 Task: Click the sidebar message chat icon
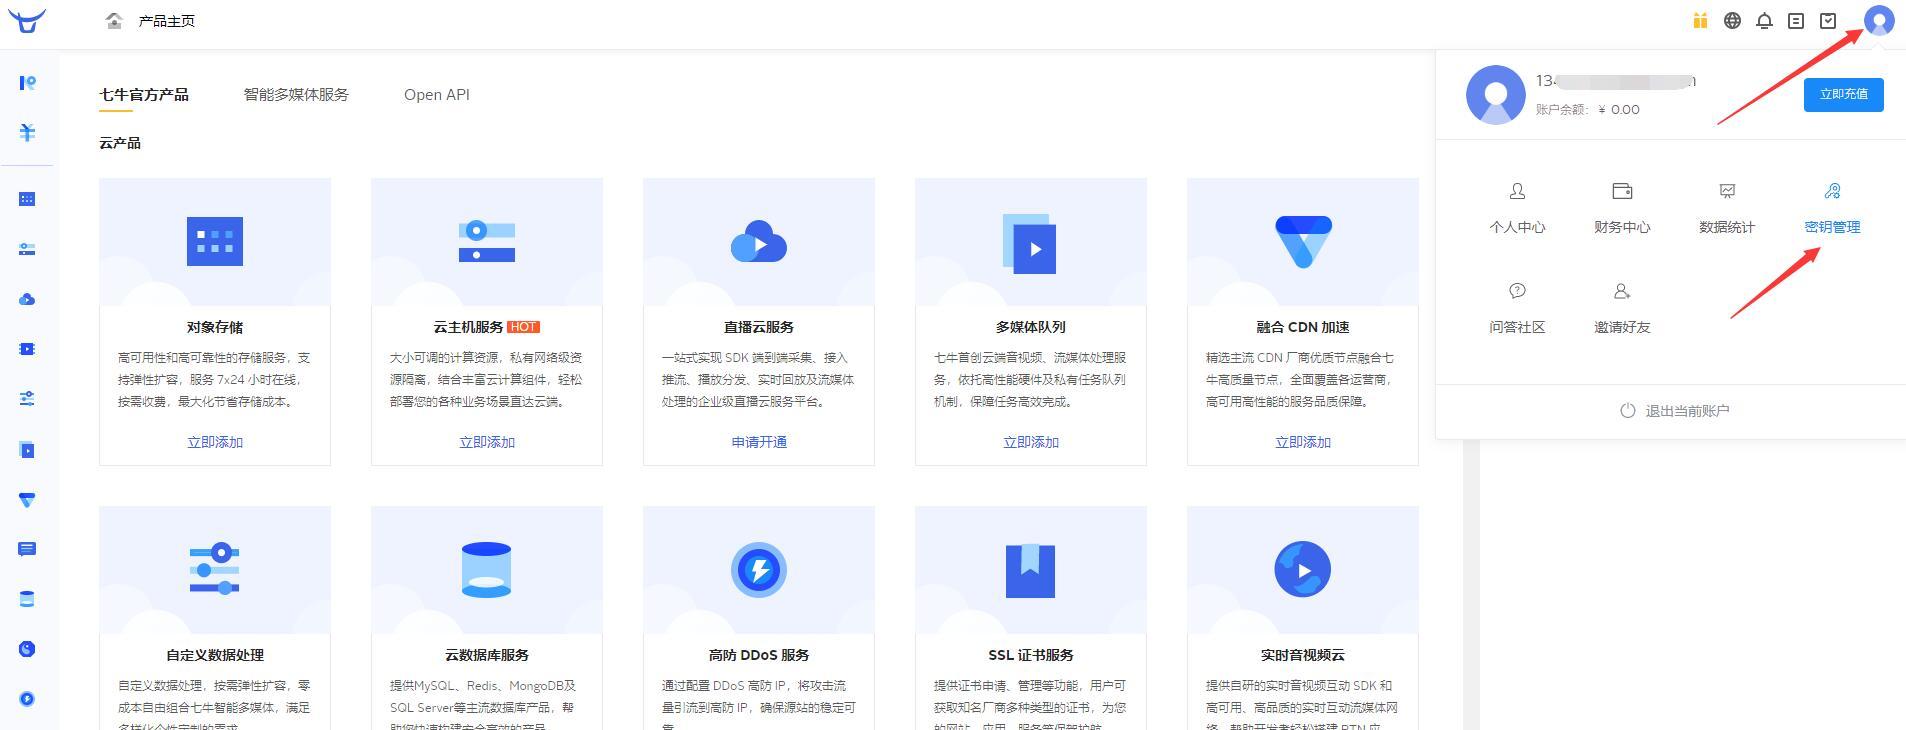(27, 549)
